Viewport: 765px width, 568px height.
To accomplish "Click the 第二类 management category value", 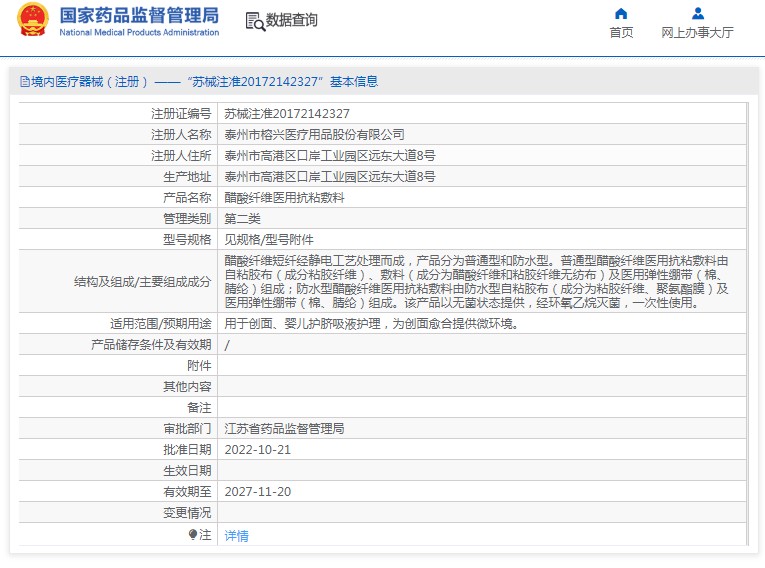I will [242, 219].
